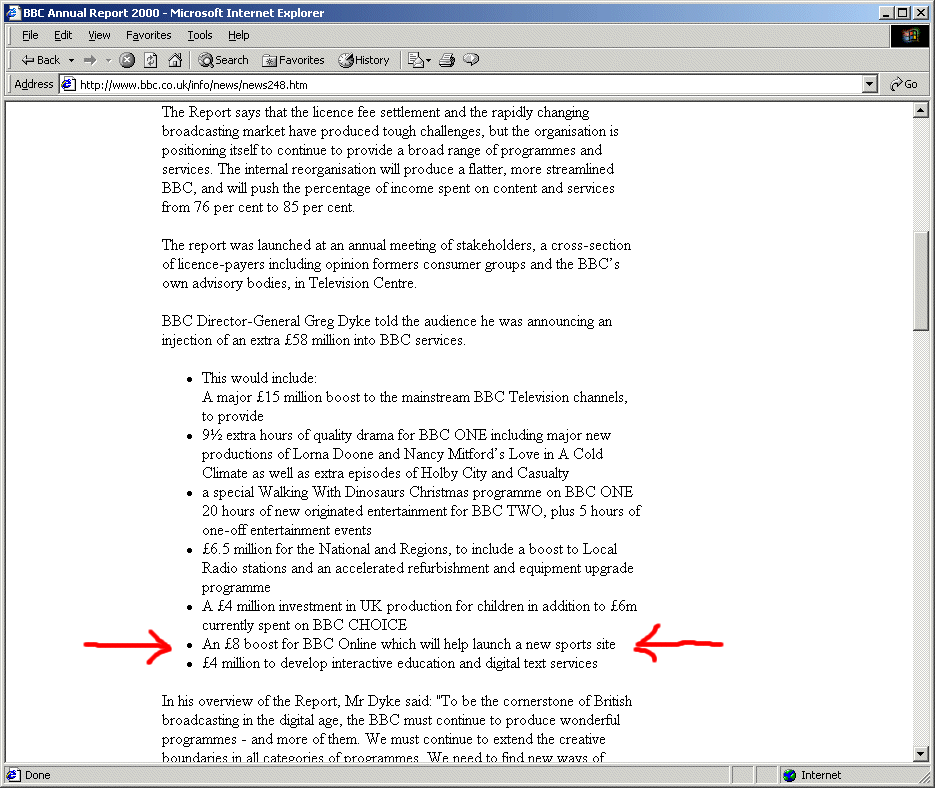935x788 pixels.
Task: Minimize the Internet Explorer window
Action: coord(887,13)
